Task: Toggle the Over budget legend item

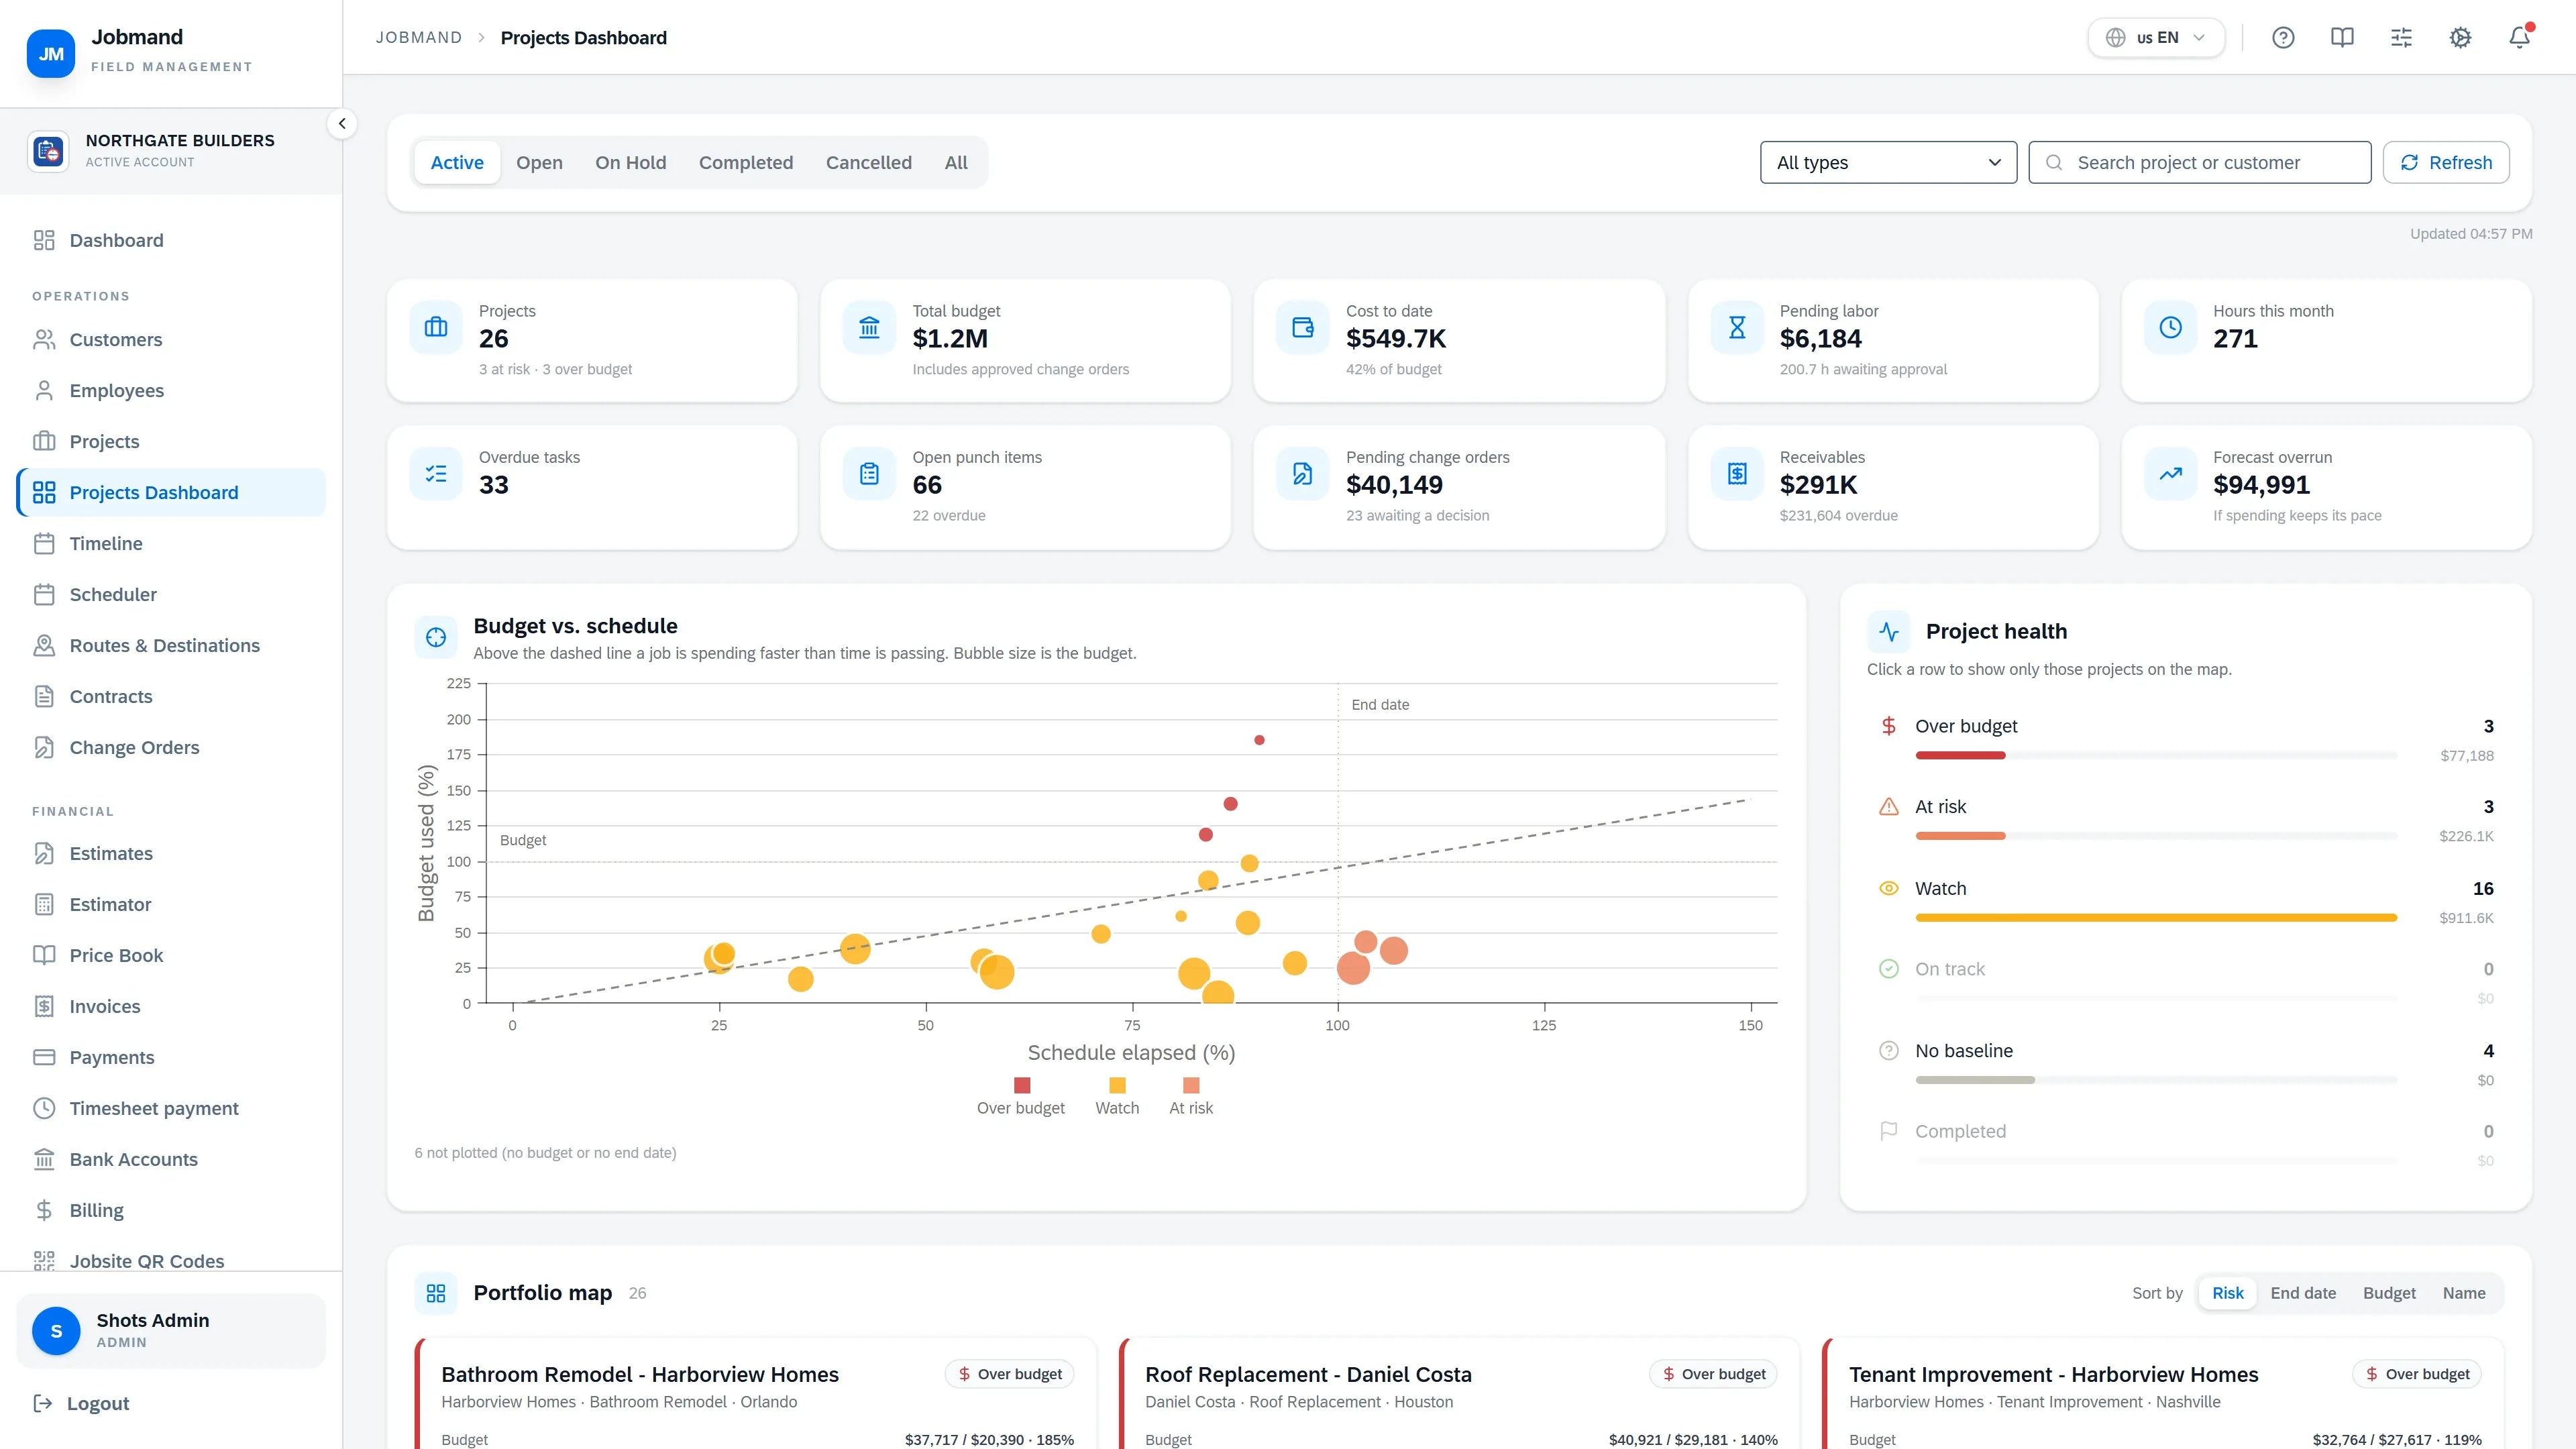Action: pyautogui.click(x=1021, y=1097)
